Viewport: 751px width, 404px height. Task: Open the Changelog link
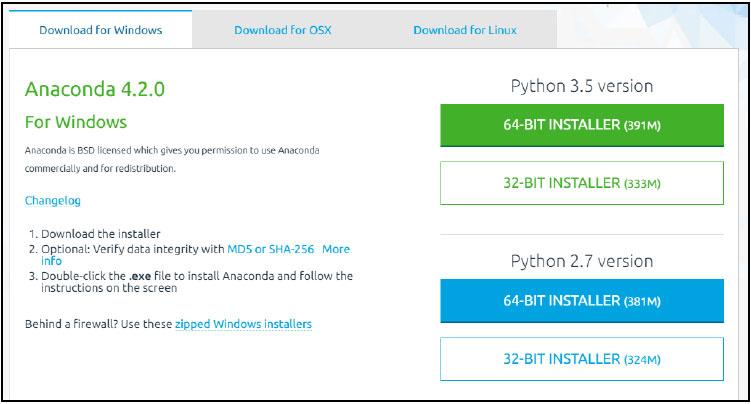(x=53, y=201)
